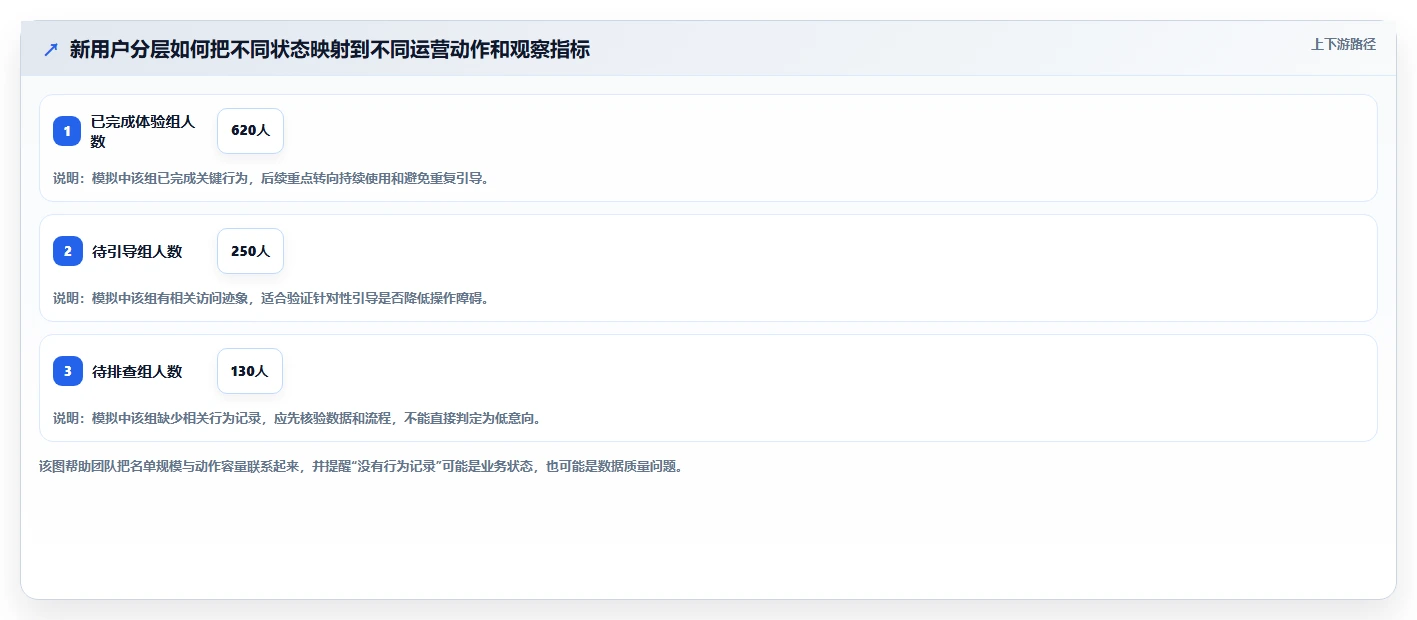
Task: Select the 250人 value chip
Action: click(x=250, y=251)
